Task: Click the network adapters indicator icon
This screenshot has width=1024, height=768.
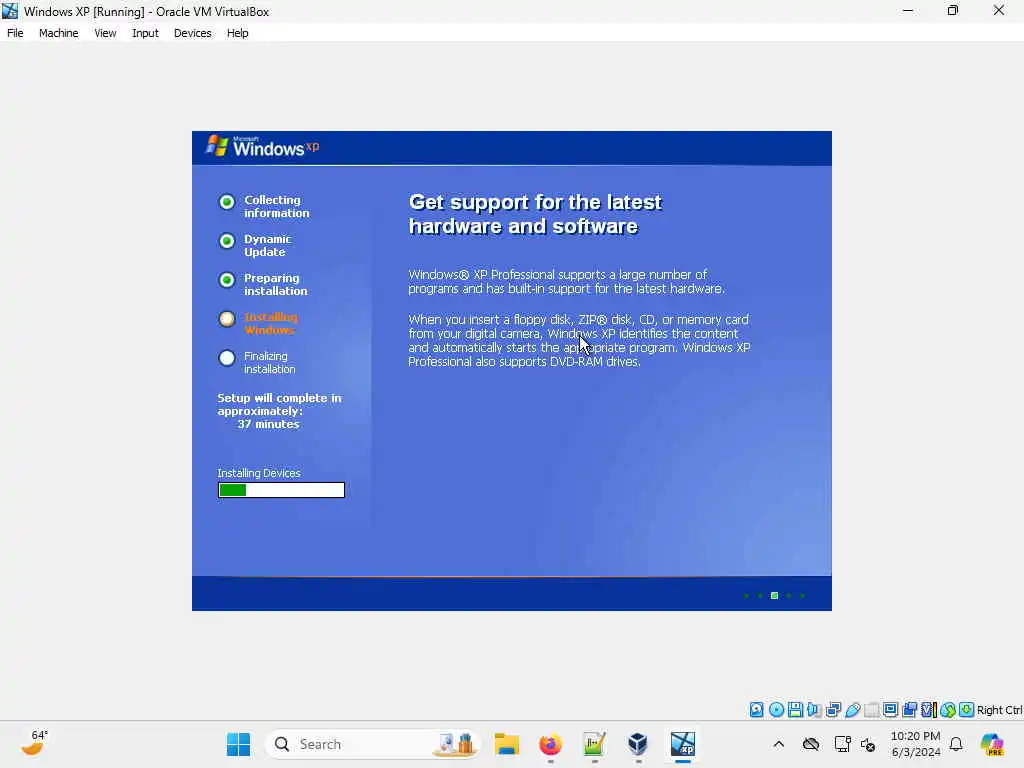Action: pyautogui.click(x=833, y=710)
